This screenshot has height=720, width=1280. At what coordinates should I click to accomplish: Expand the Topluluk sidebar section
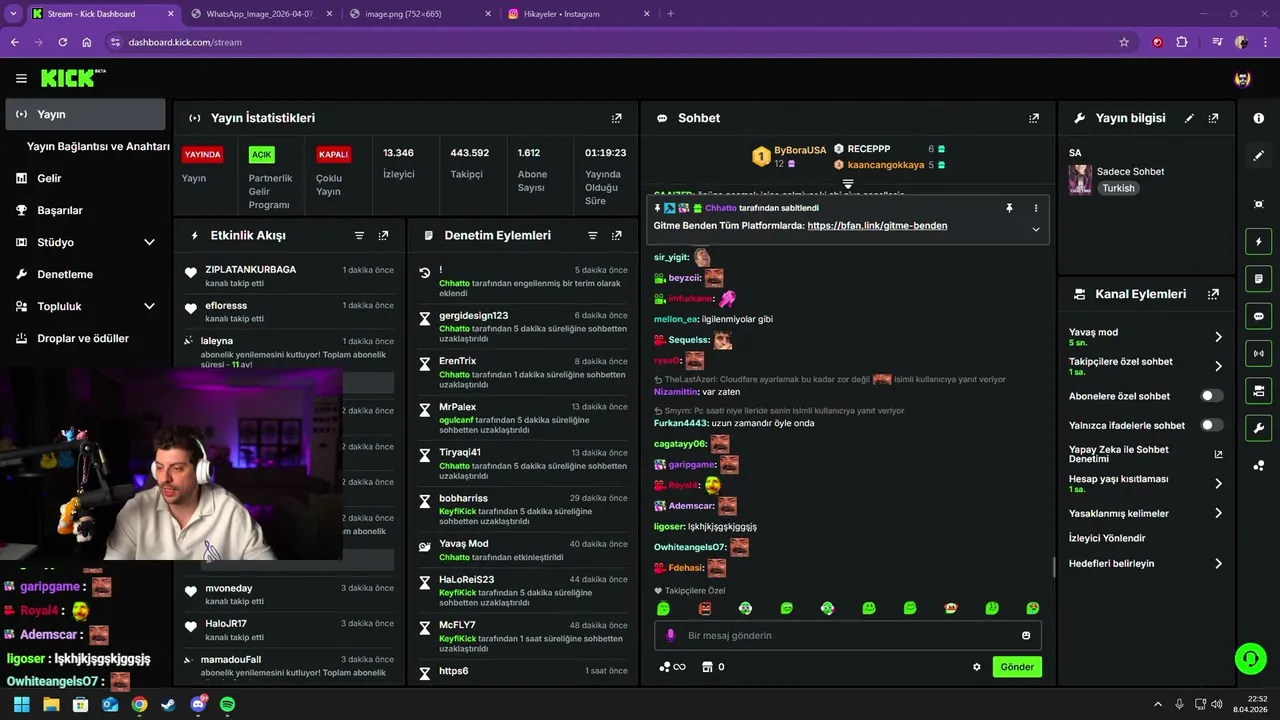[149, 306]
